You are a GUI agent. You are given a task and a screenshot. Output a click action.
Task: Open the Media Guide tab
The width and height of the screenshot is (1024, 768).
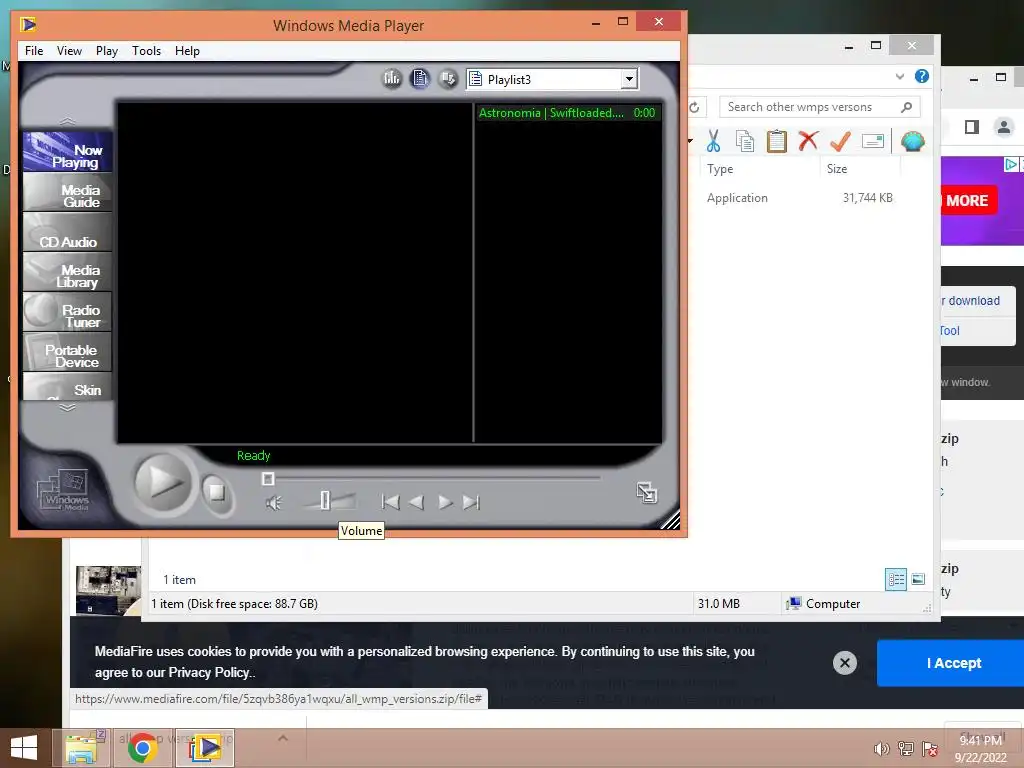point(68,193)
